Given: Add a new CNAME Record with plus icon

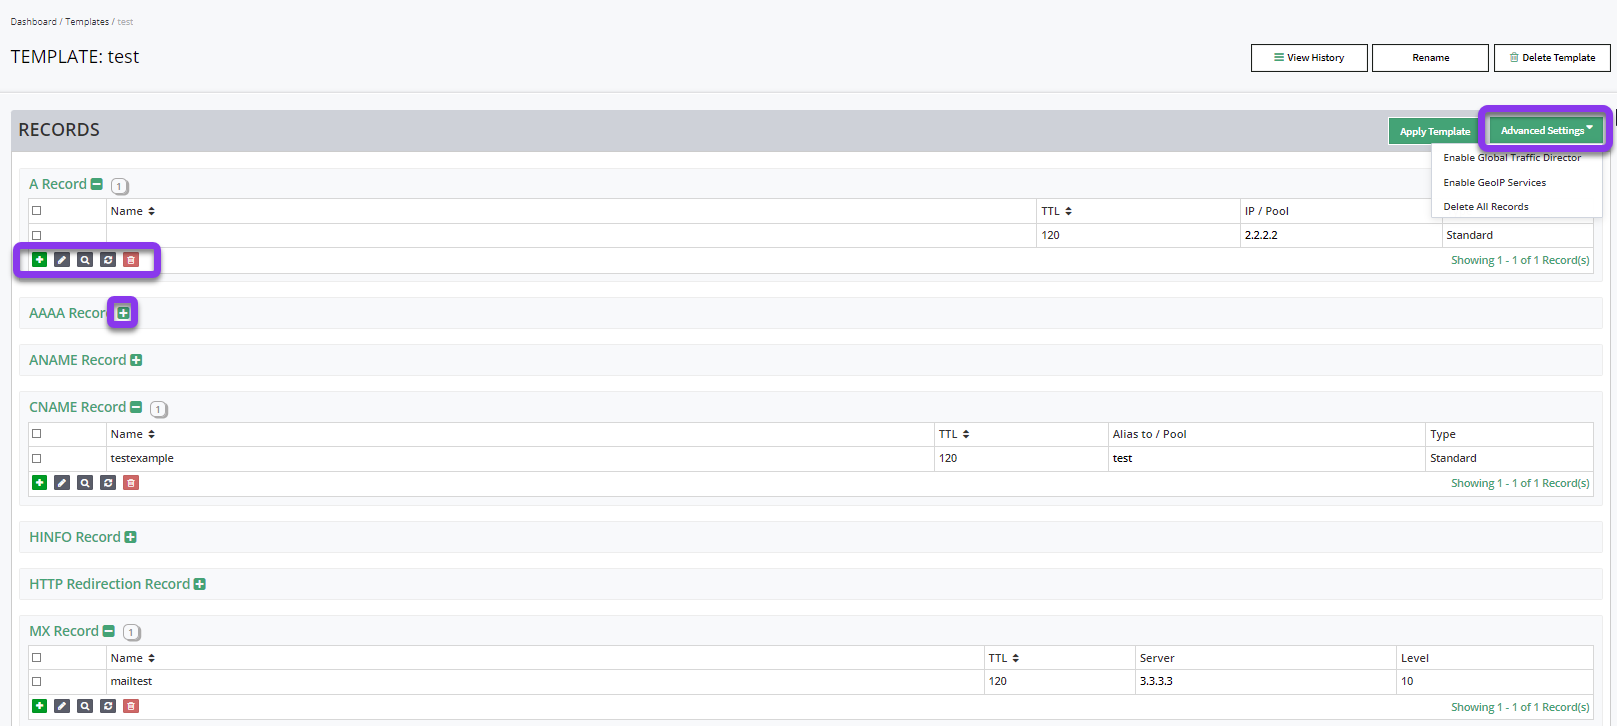Looking at the screenshot, I should (x=40, y=483).
